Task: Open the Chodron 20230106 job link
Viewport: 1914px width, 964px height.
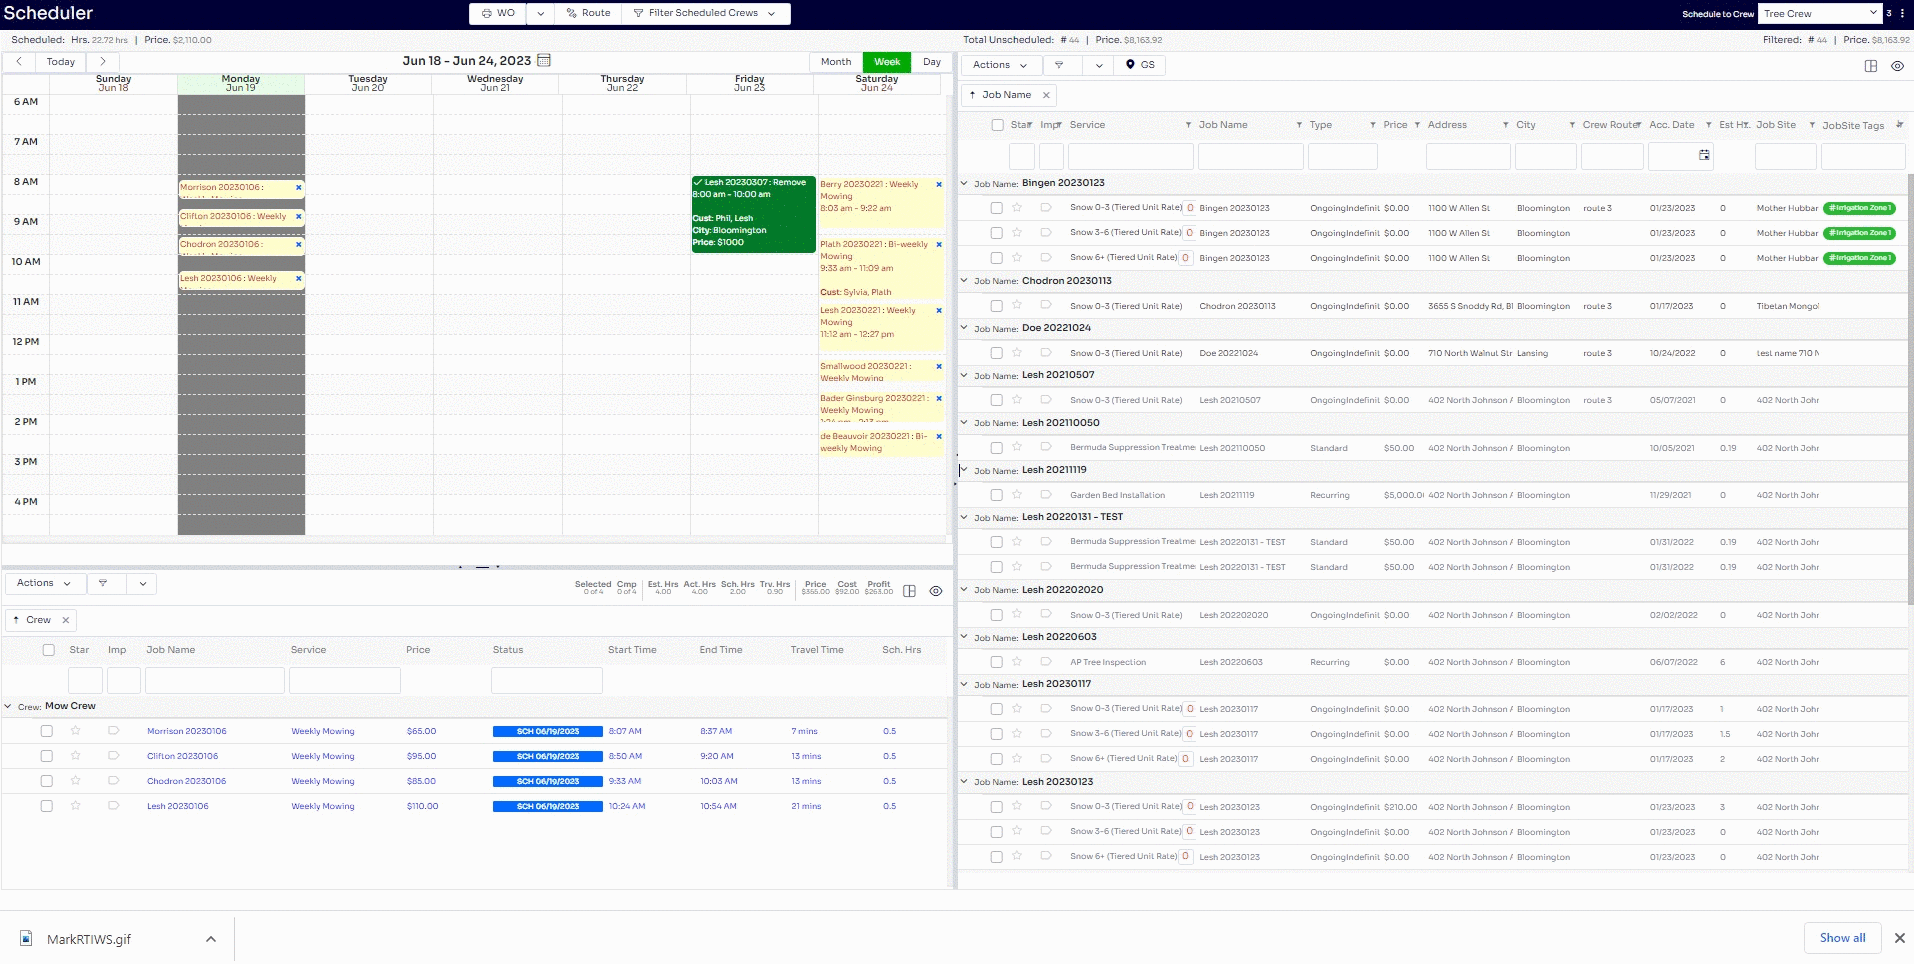Action: coord(186,781)
